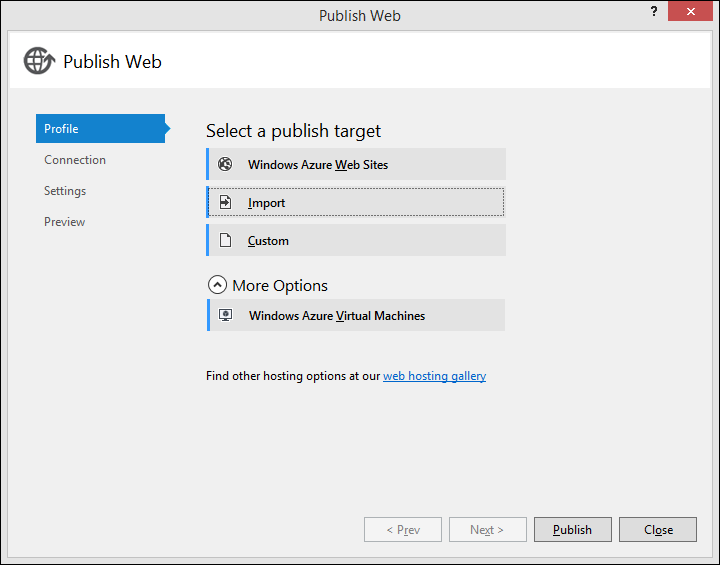This screenshot has width=720, height=565.
Task: Select the Profile step in sidebar
Action: click(x=100, y=129)
